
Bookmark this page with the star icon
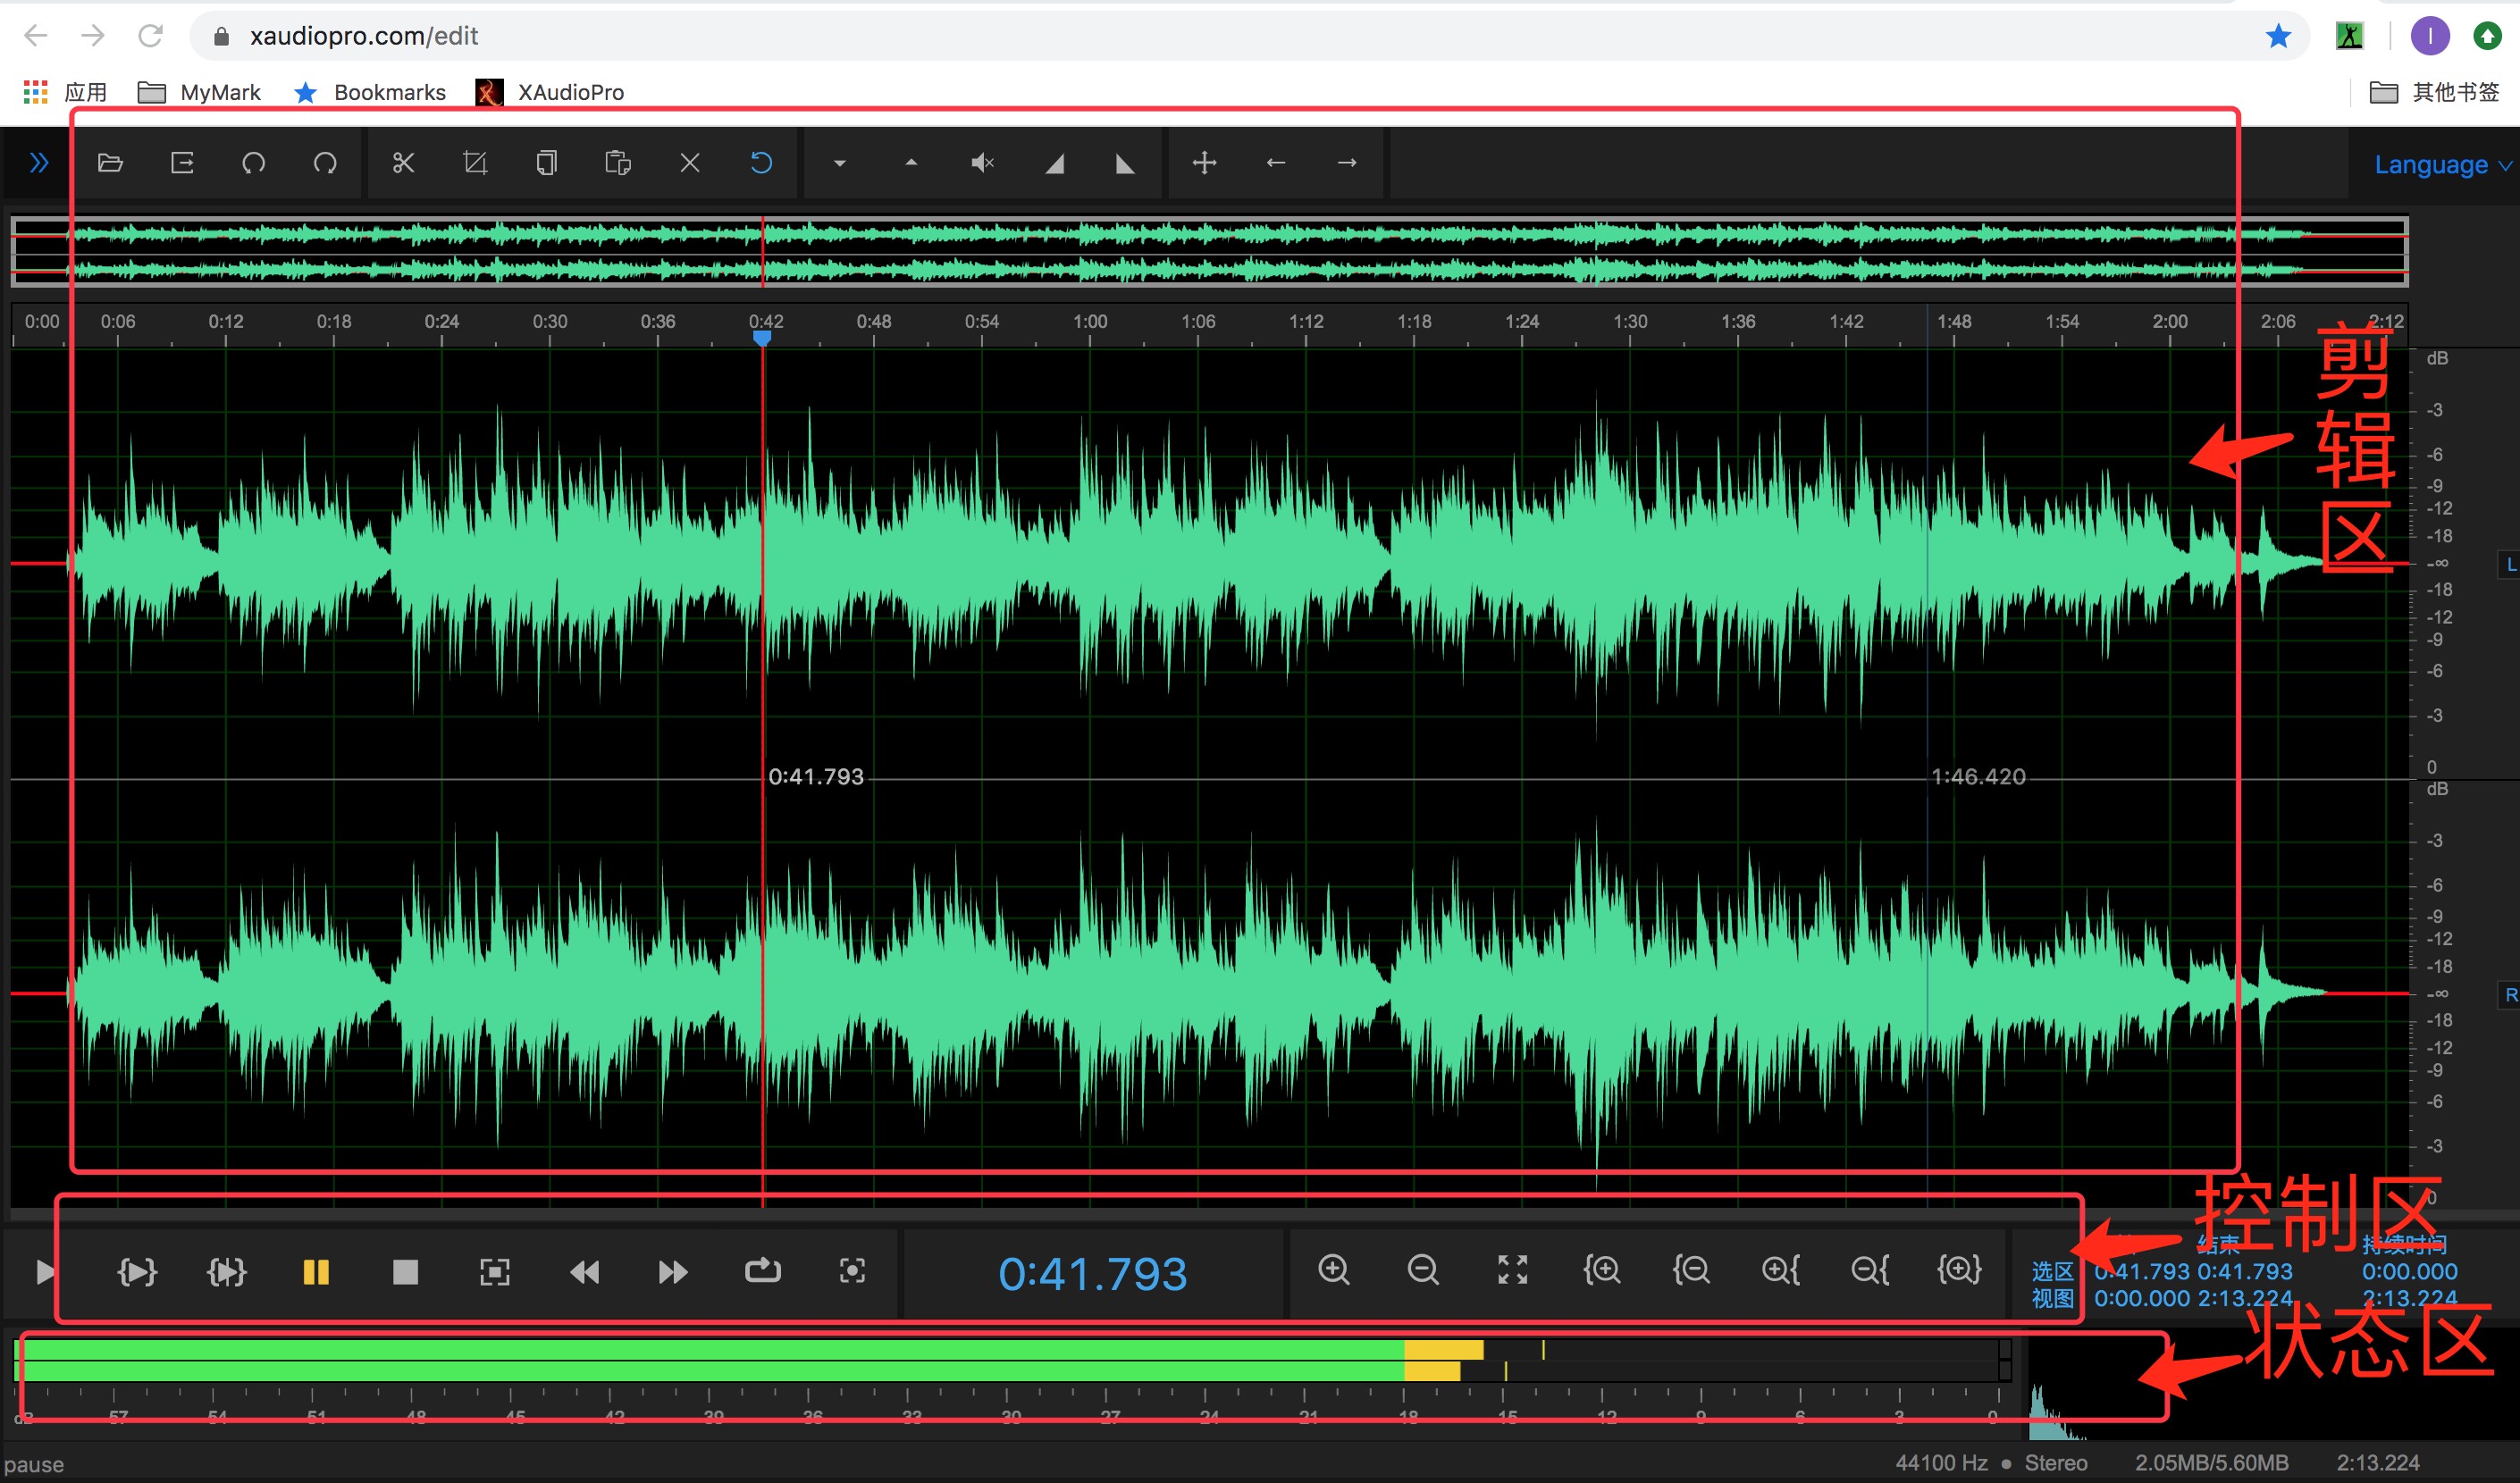2279,35
